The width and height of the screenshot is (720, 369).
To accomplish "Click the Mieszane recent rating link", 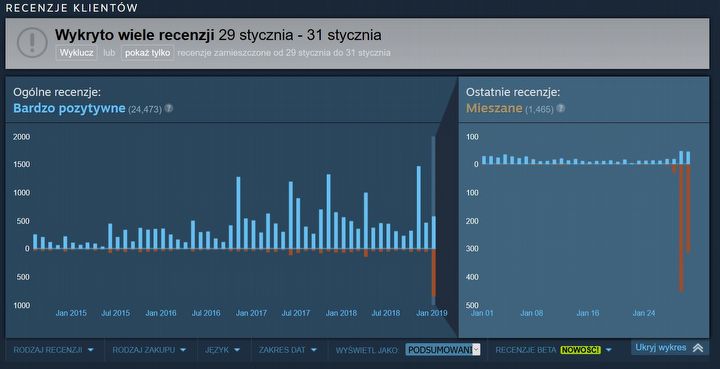I will click(x=494, y=108).
